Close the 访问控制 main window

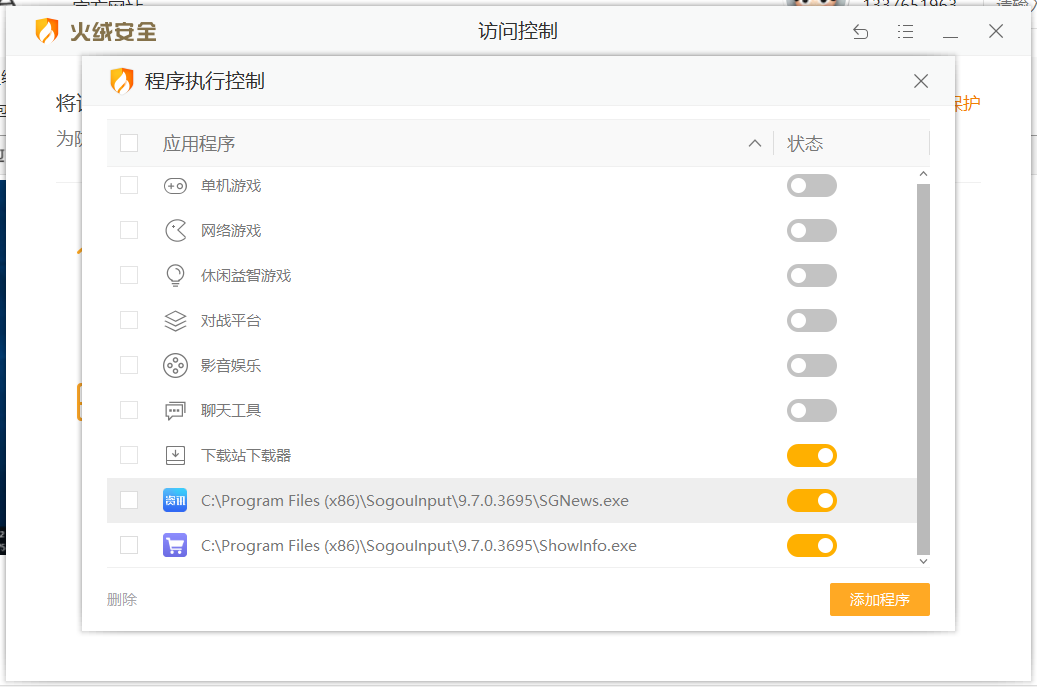[x=996, y=31]
